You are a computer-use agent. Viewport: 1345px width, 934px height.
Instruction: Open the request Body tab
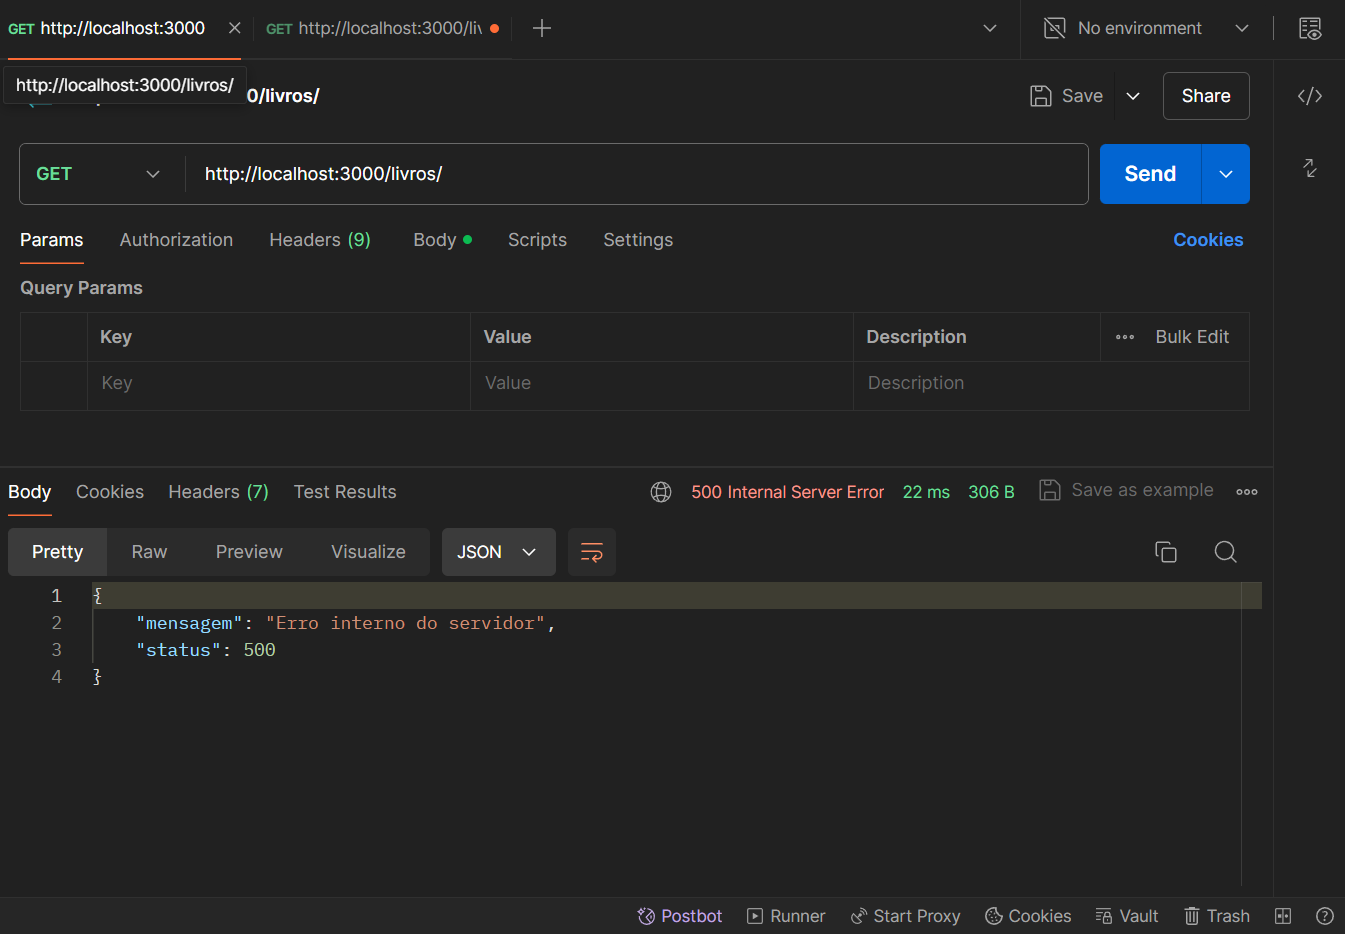click(x=442, y=240)
